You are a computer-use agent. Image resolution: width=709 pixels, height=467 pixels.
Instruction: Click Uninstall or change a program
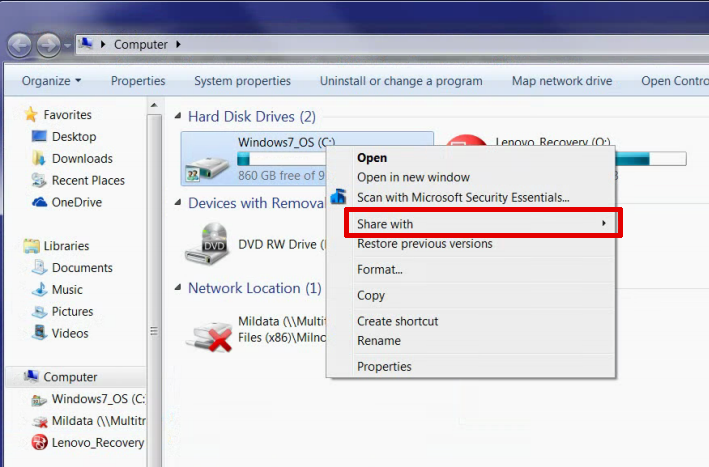[401, 81]
